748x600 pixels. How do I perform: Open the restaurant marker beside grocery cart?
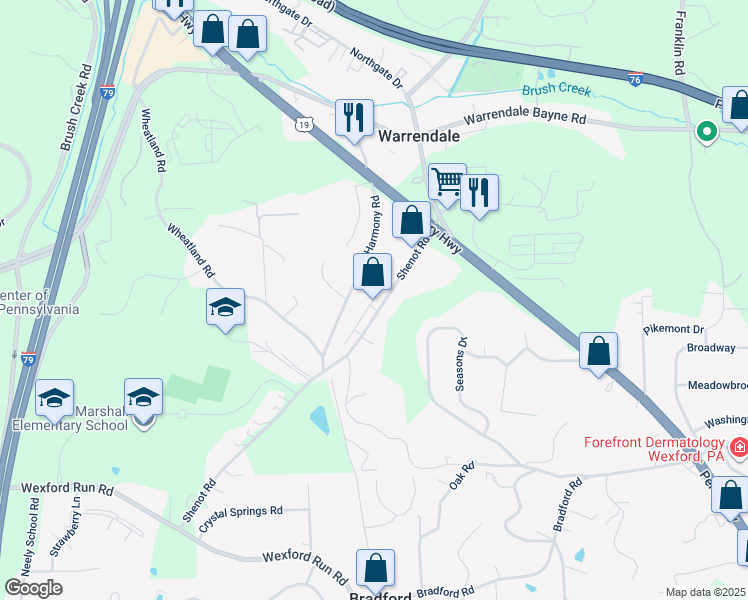479,193
